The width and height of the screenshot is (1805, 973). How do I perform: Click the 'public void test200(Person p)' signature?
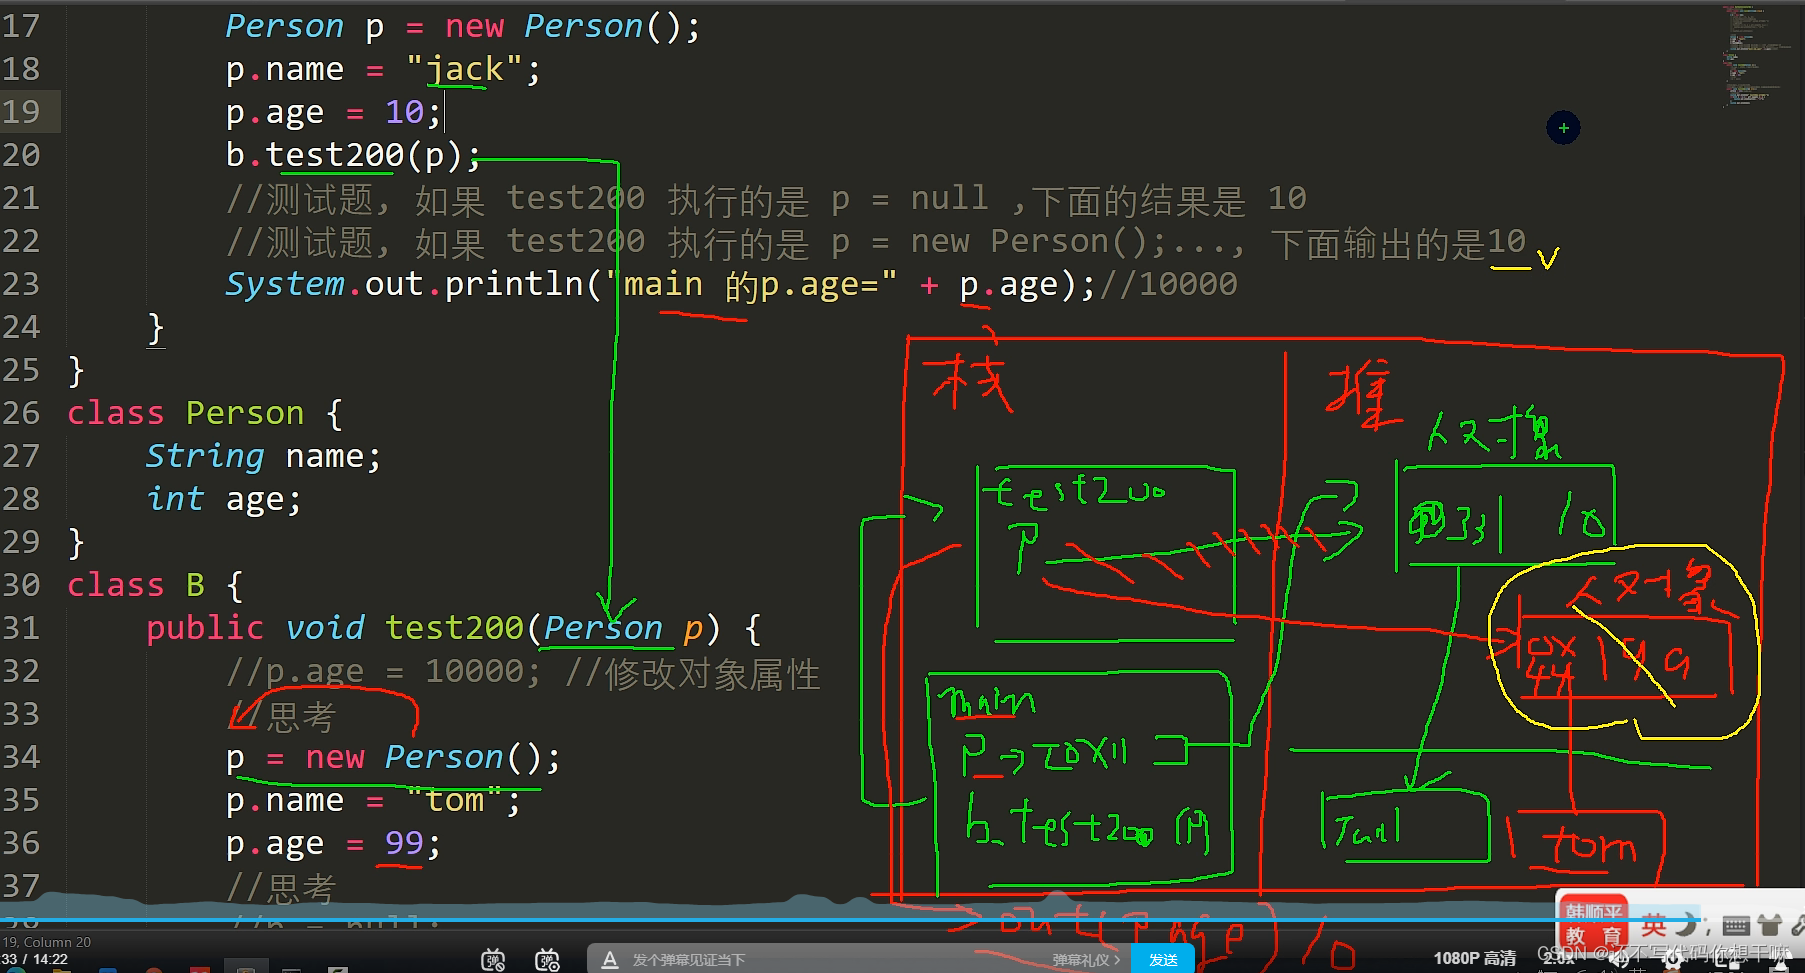[433, 628]
